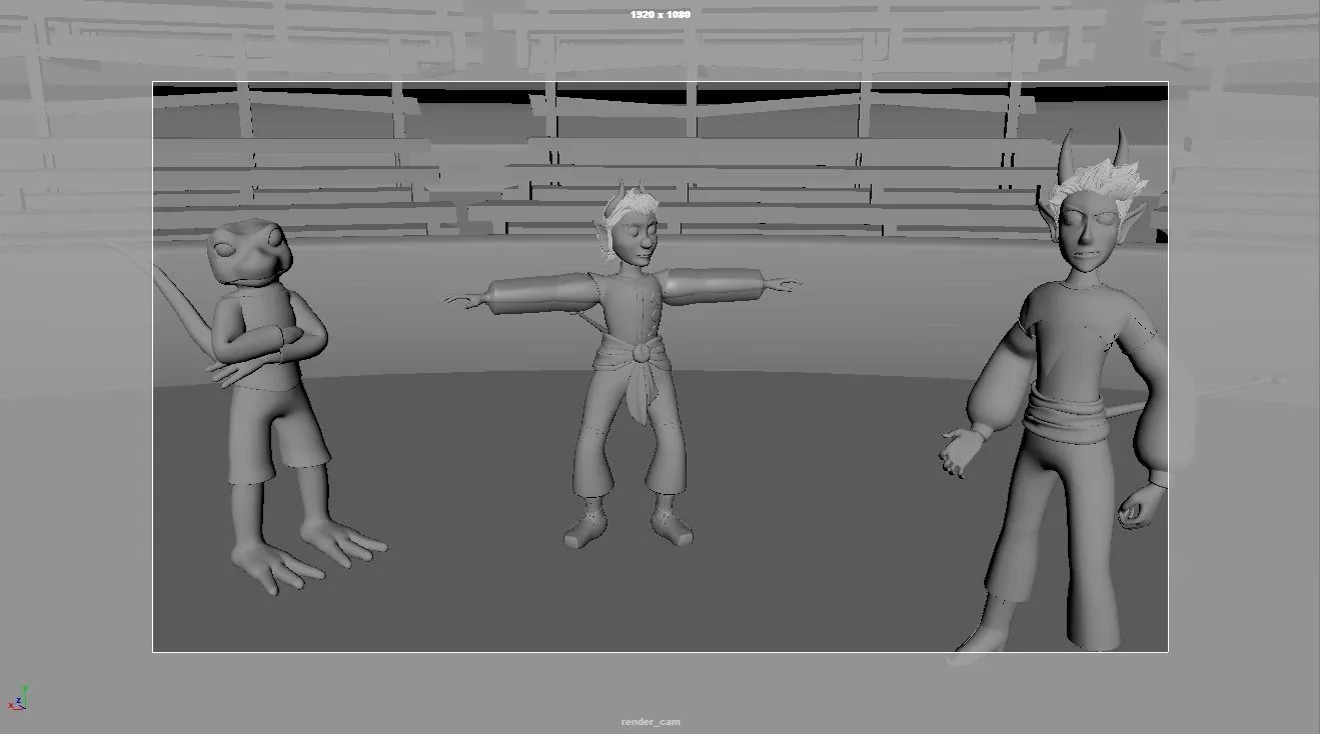Click the XYZ axis orientation gizmo
Screen dimensions: 1320x734
19,699
